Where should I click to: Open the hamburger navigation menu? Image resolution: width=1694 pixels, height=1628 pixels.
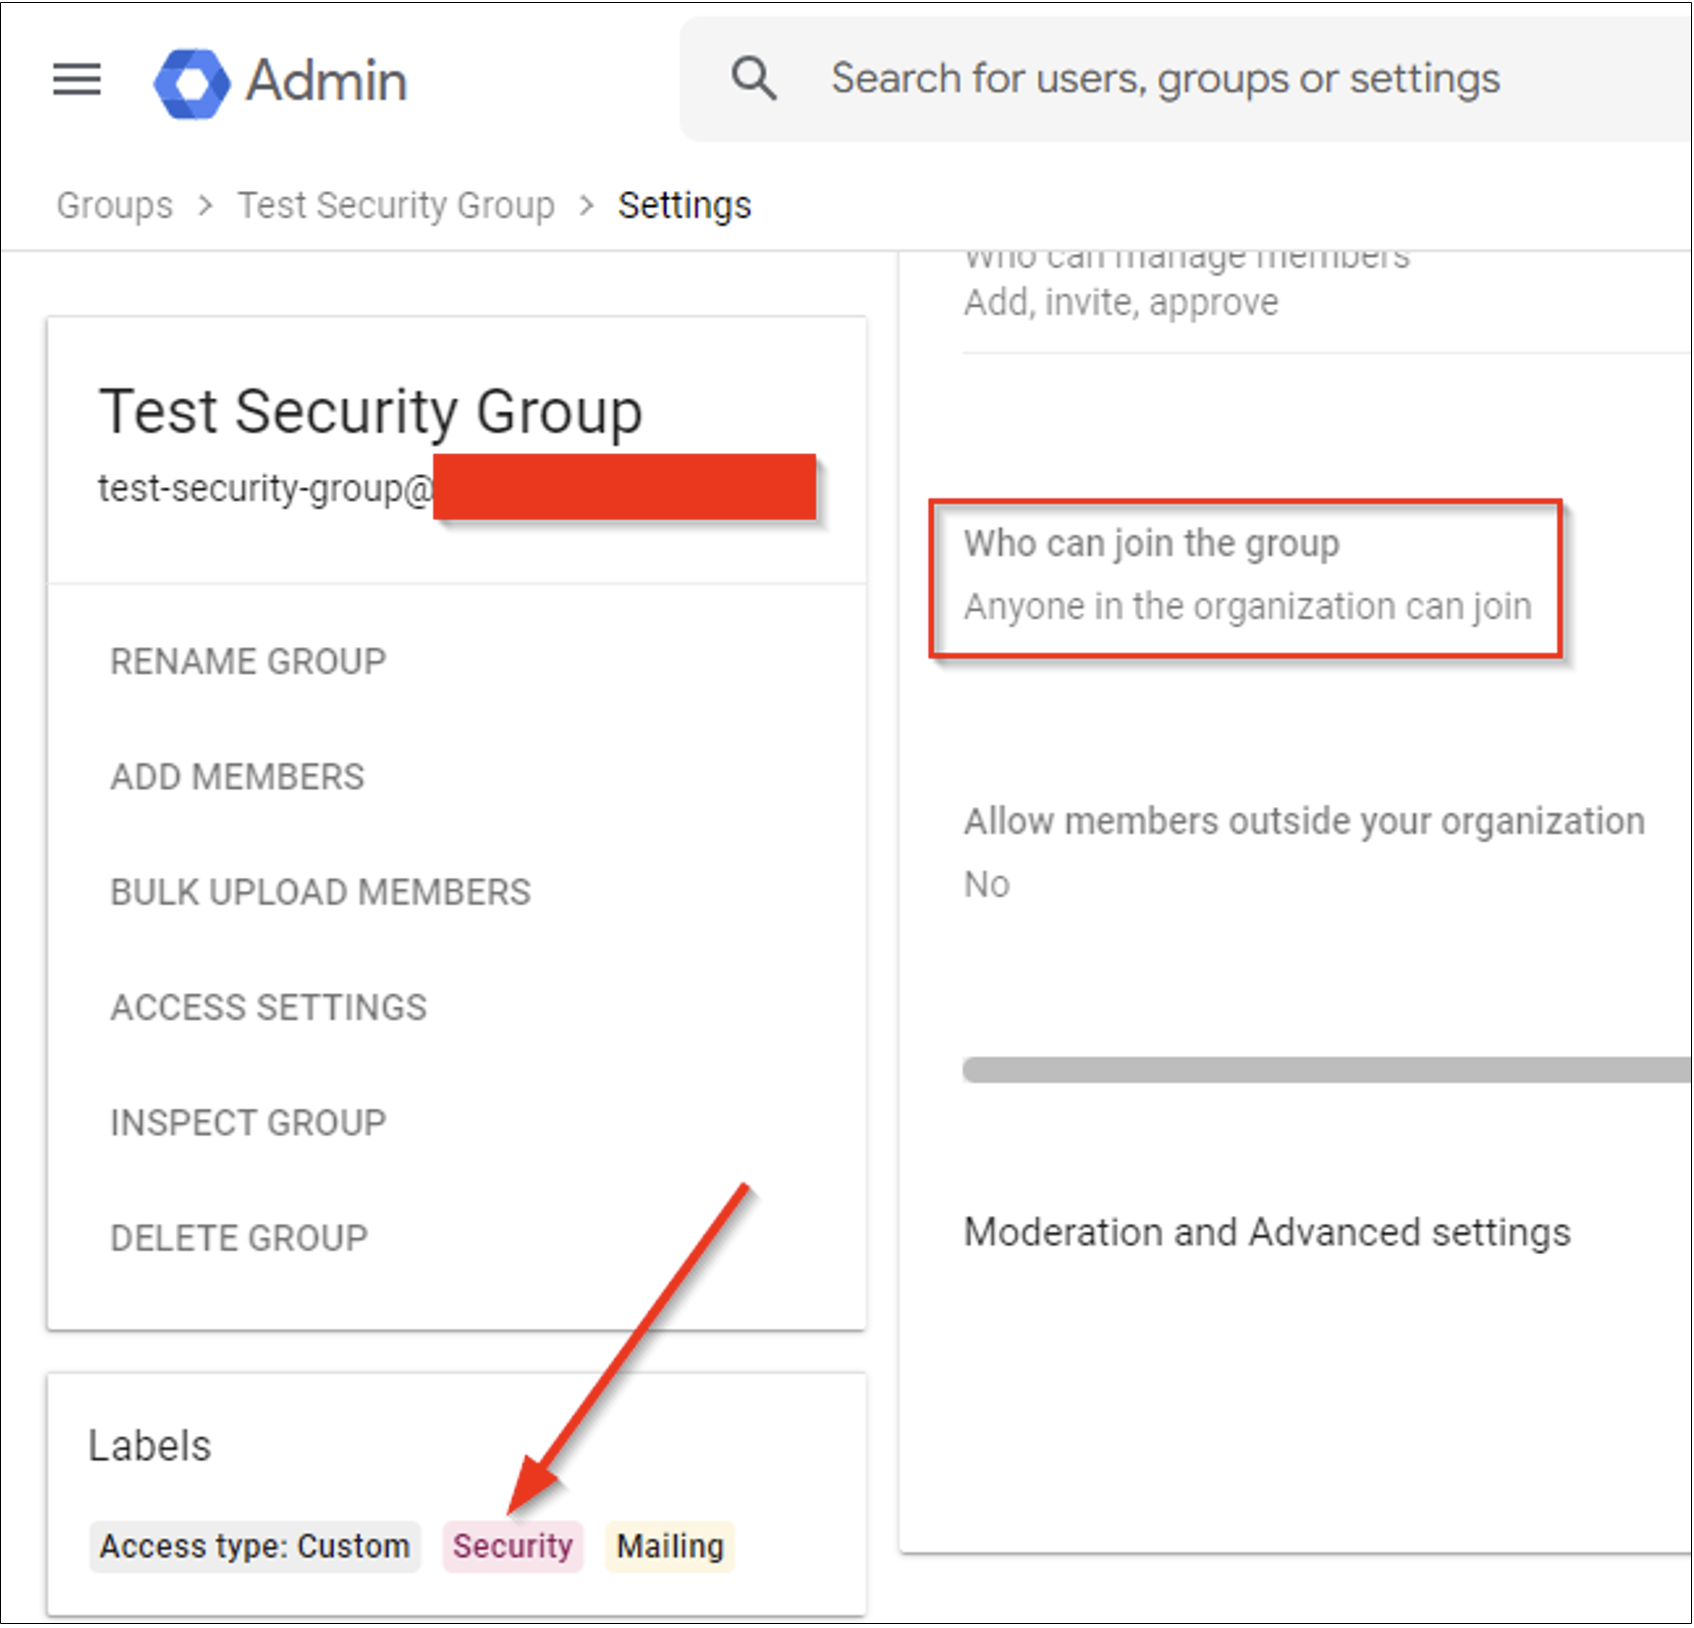(76, 80)
